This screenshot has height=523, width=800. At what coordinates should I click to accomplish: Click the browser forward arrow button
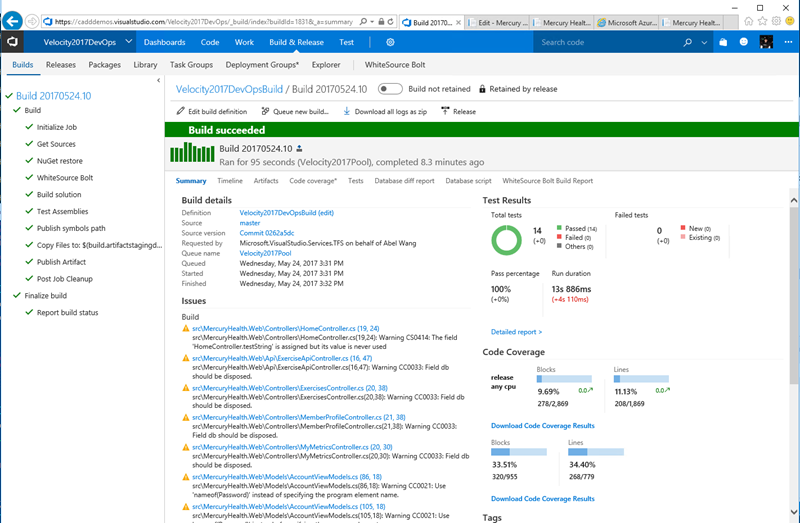click(32, 21)
